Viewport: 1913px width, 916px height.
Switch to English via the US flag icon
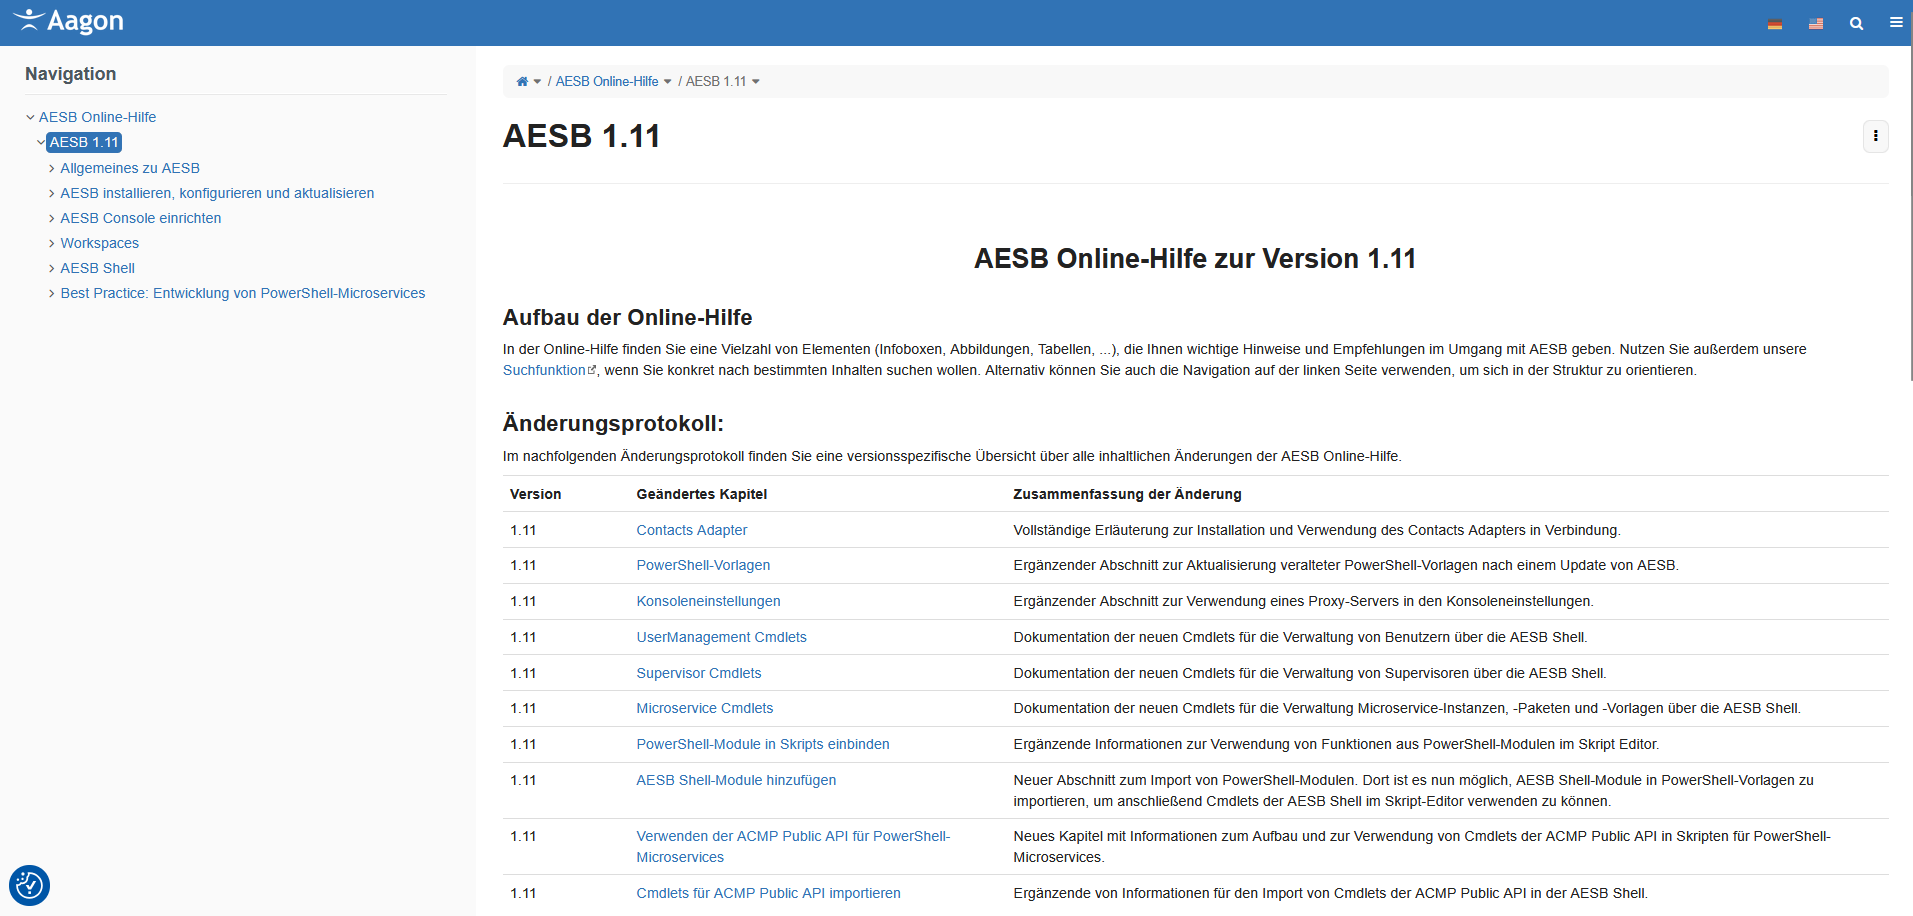click(x=1816, y=23)
